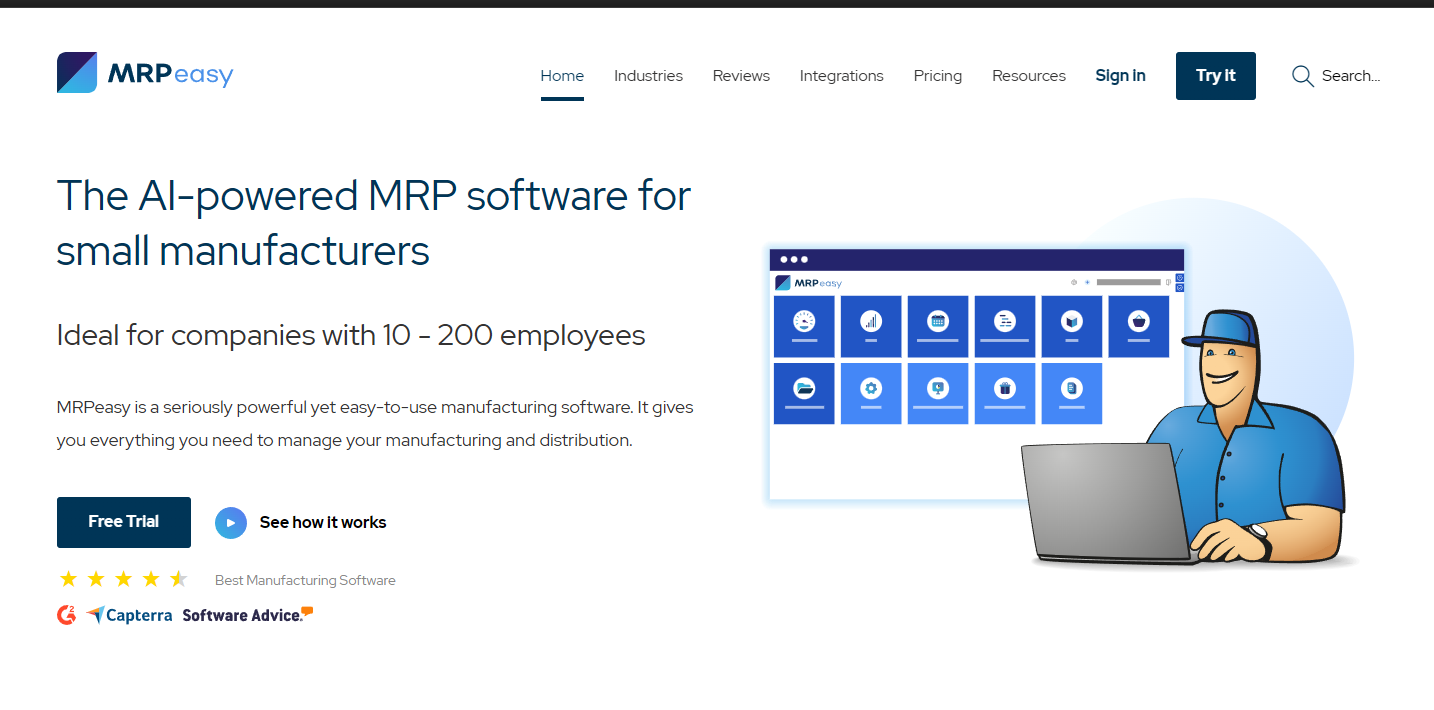Open the Resources menu
1434x710 pixels.
click(x=1029, y=76)
